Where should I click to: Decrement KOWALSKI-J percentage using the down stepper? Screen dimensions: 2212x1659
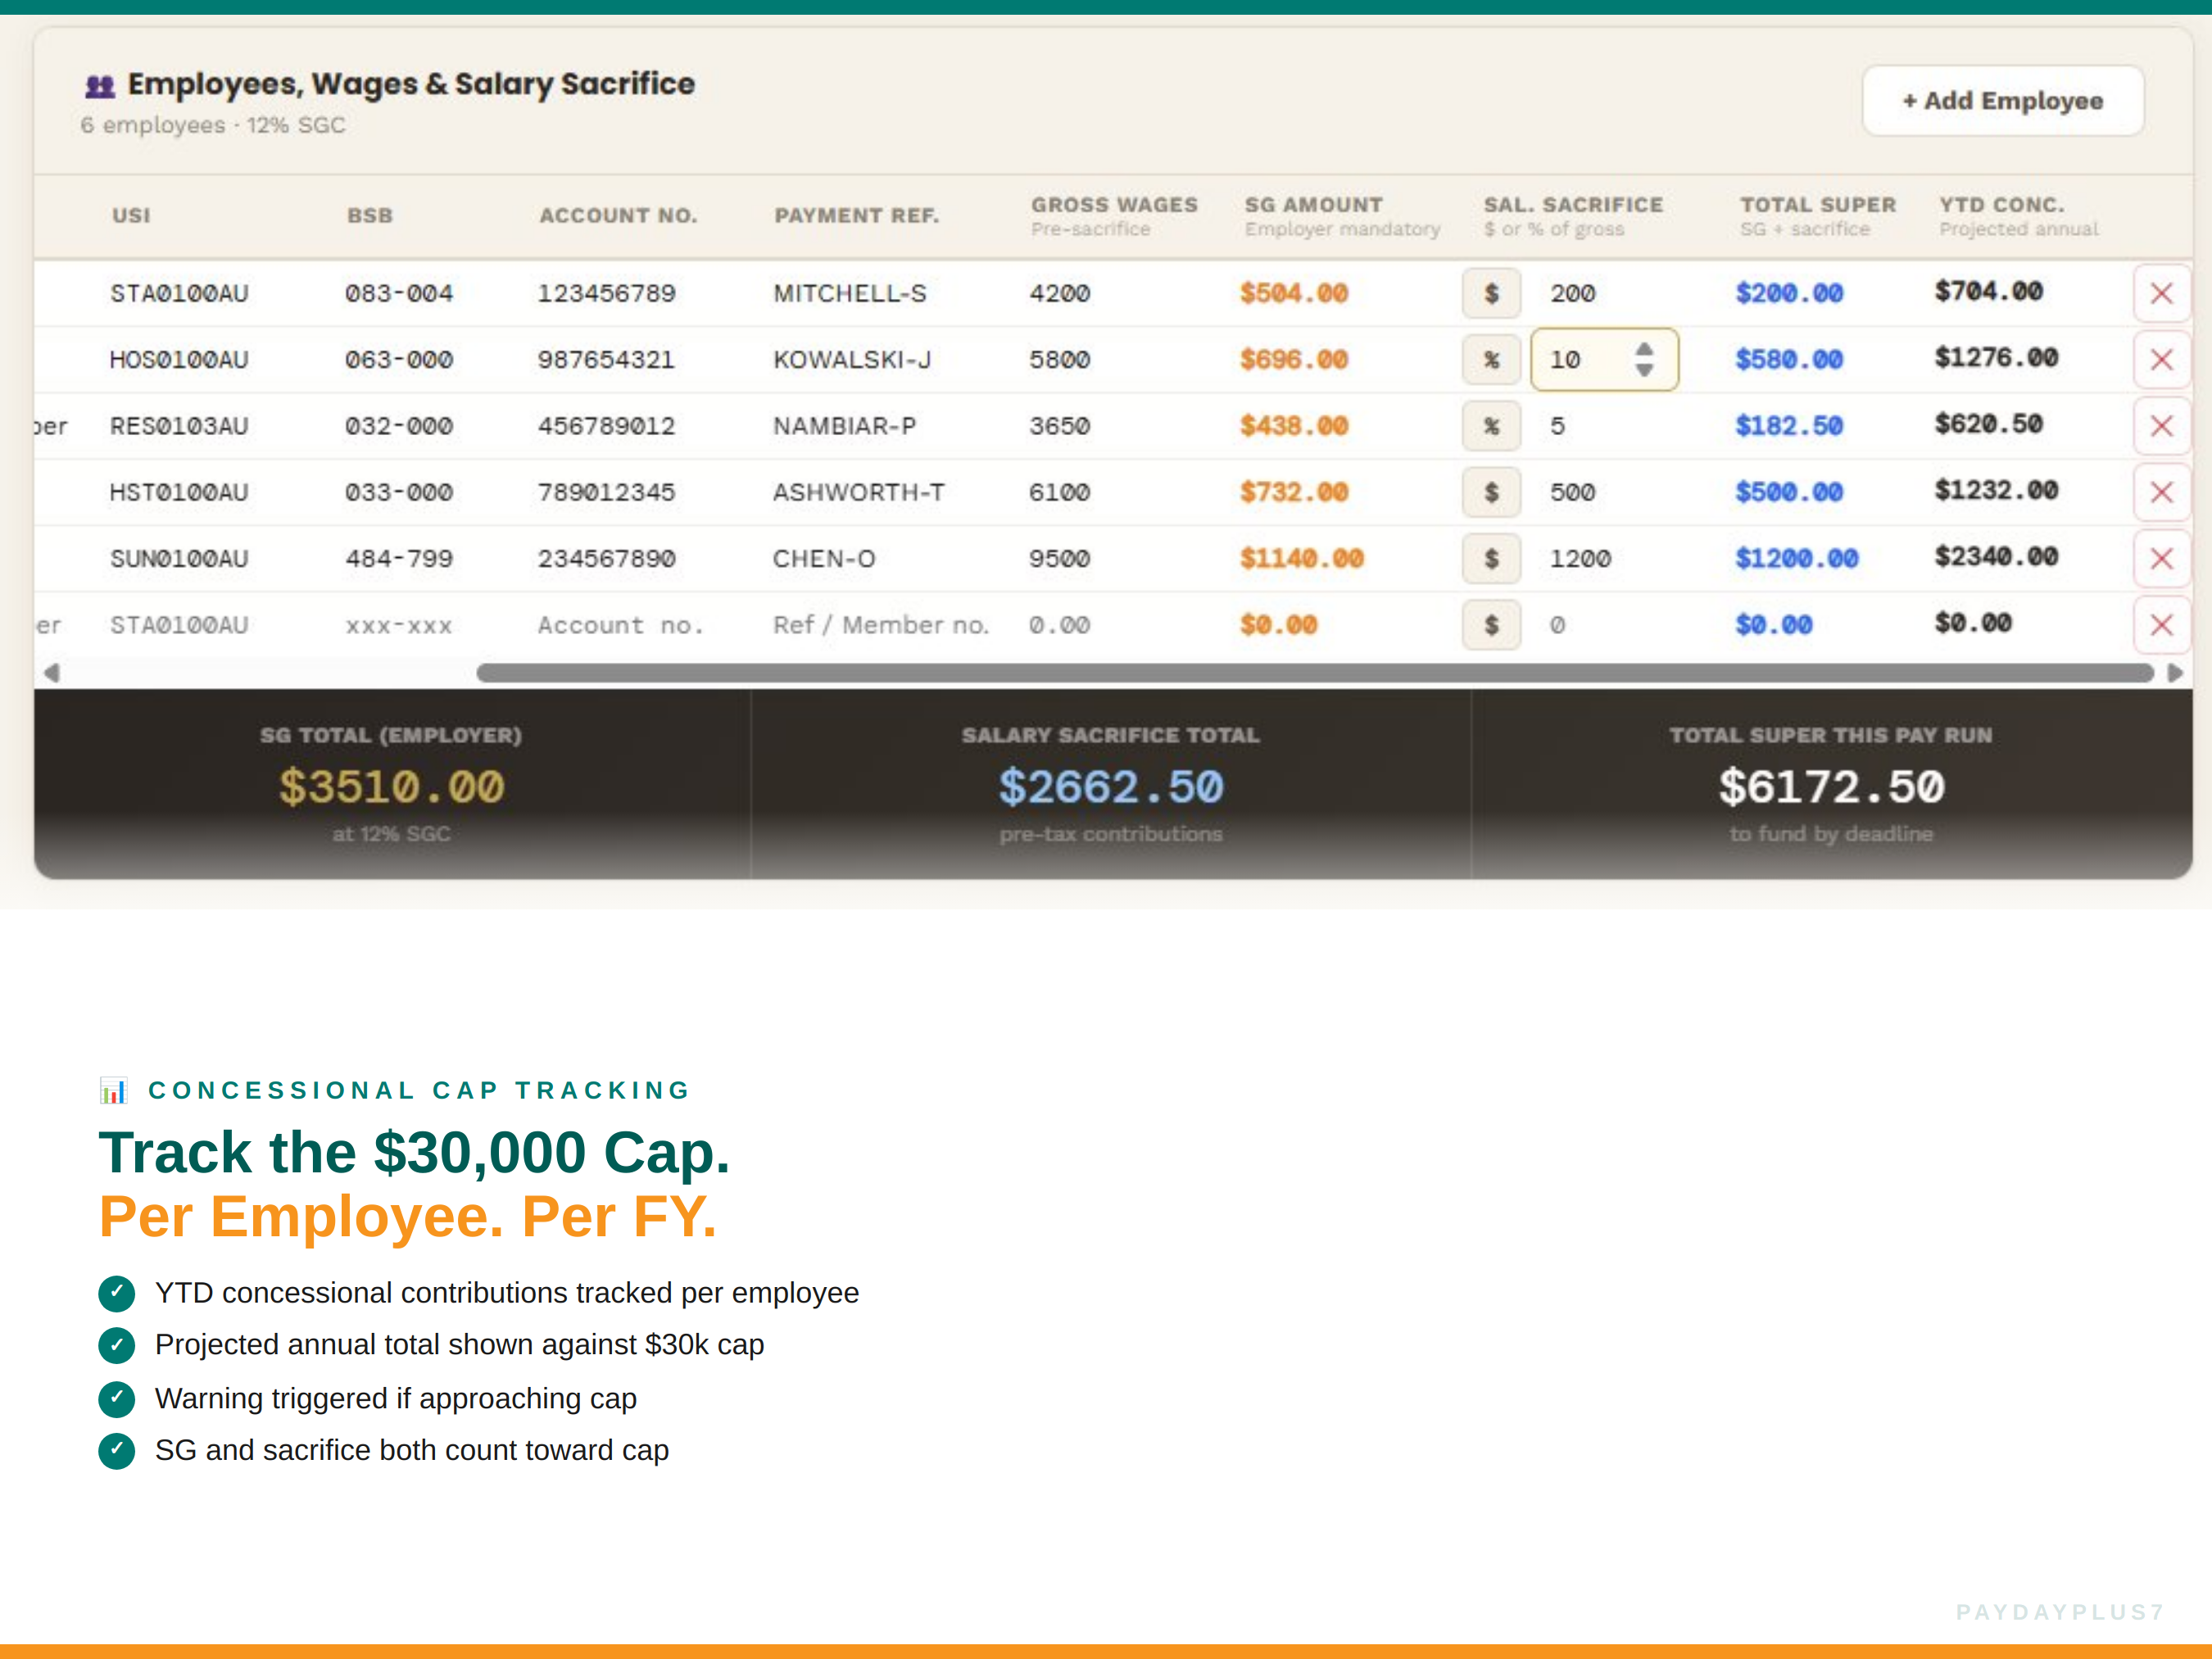[1644, 369]
